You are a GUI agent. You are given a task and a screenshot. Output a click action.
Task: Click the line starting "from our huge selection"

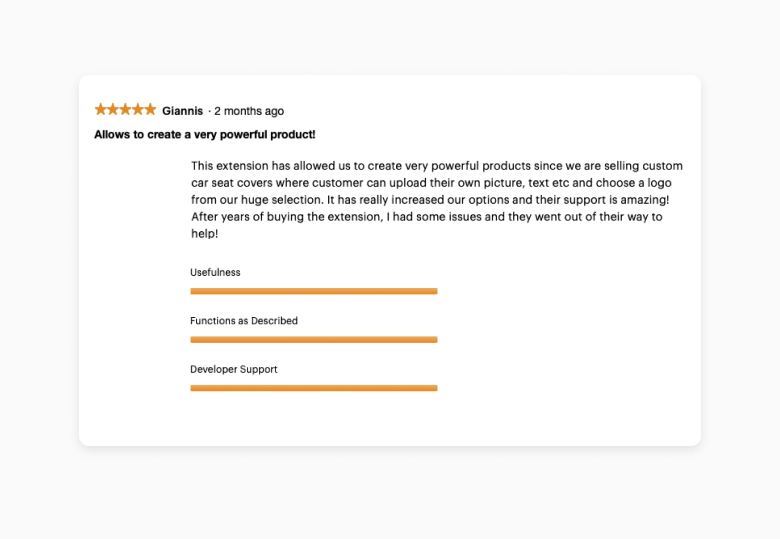click(431, 200)
